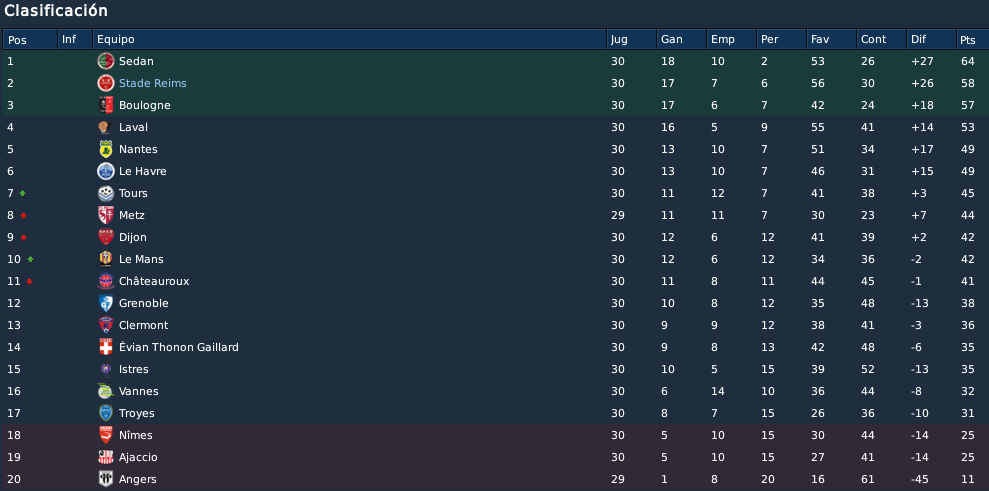This screenshot has height=491, width=989.
Task: Click the Stade Reims club badge
Action: tap(105, 83)
